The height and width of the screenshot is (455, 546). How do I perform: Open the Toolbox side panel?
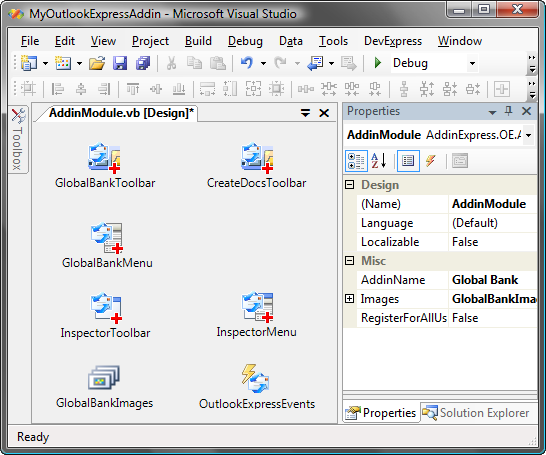pyautogui.click(x=17, y=139)
